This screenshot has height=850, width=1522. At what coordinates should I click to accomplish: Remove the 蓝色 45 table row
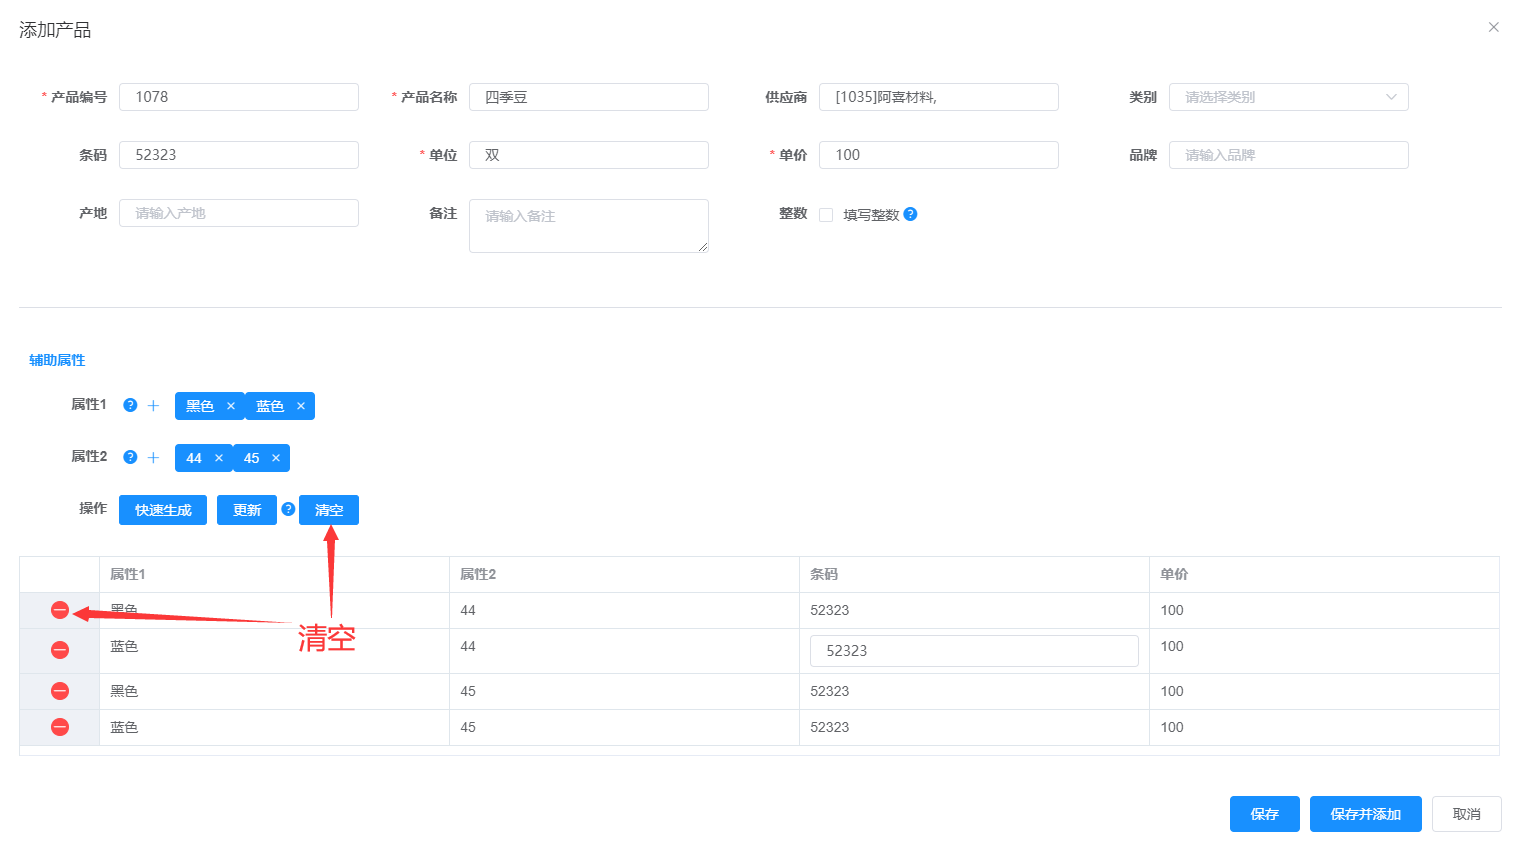[x=60, y=727]
